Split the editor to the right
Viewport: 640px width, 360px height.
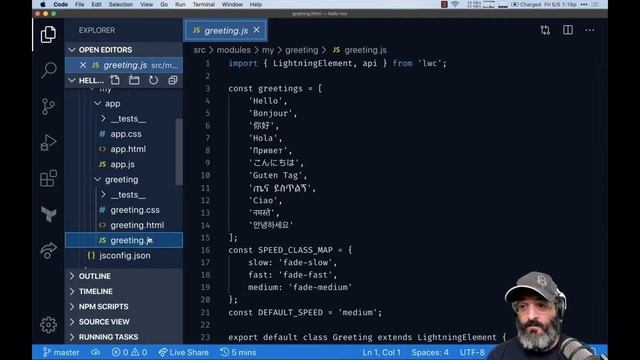coord(568,30)
